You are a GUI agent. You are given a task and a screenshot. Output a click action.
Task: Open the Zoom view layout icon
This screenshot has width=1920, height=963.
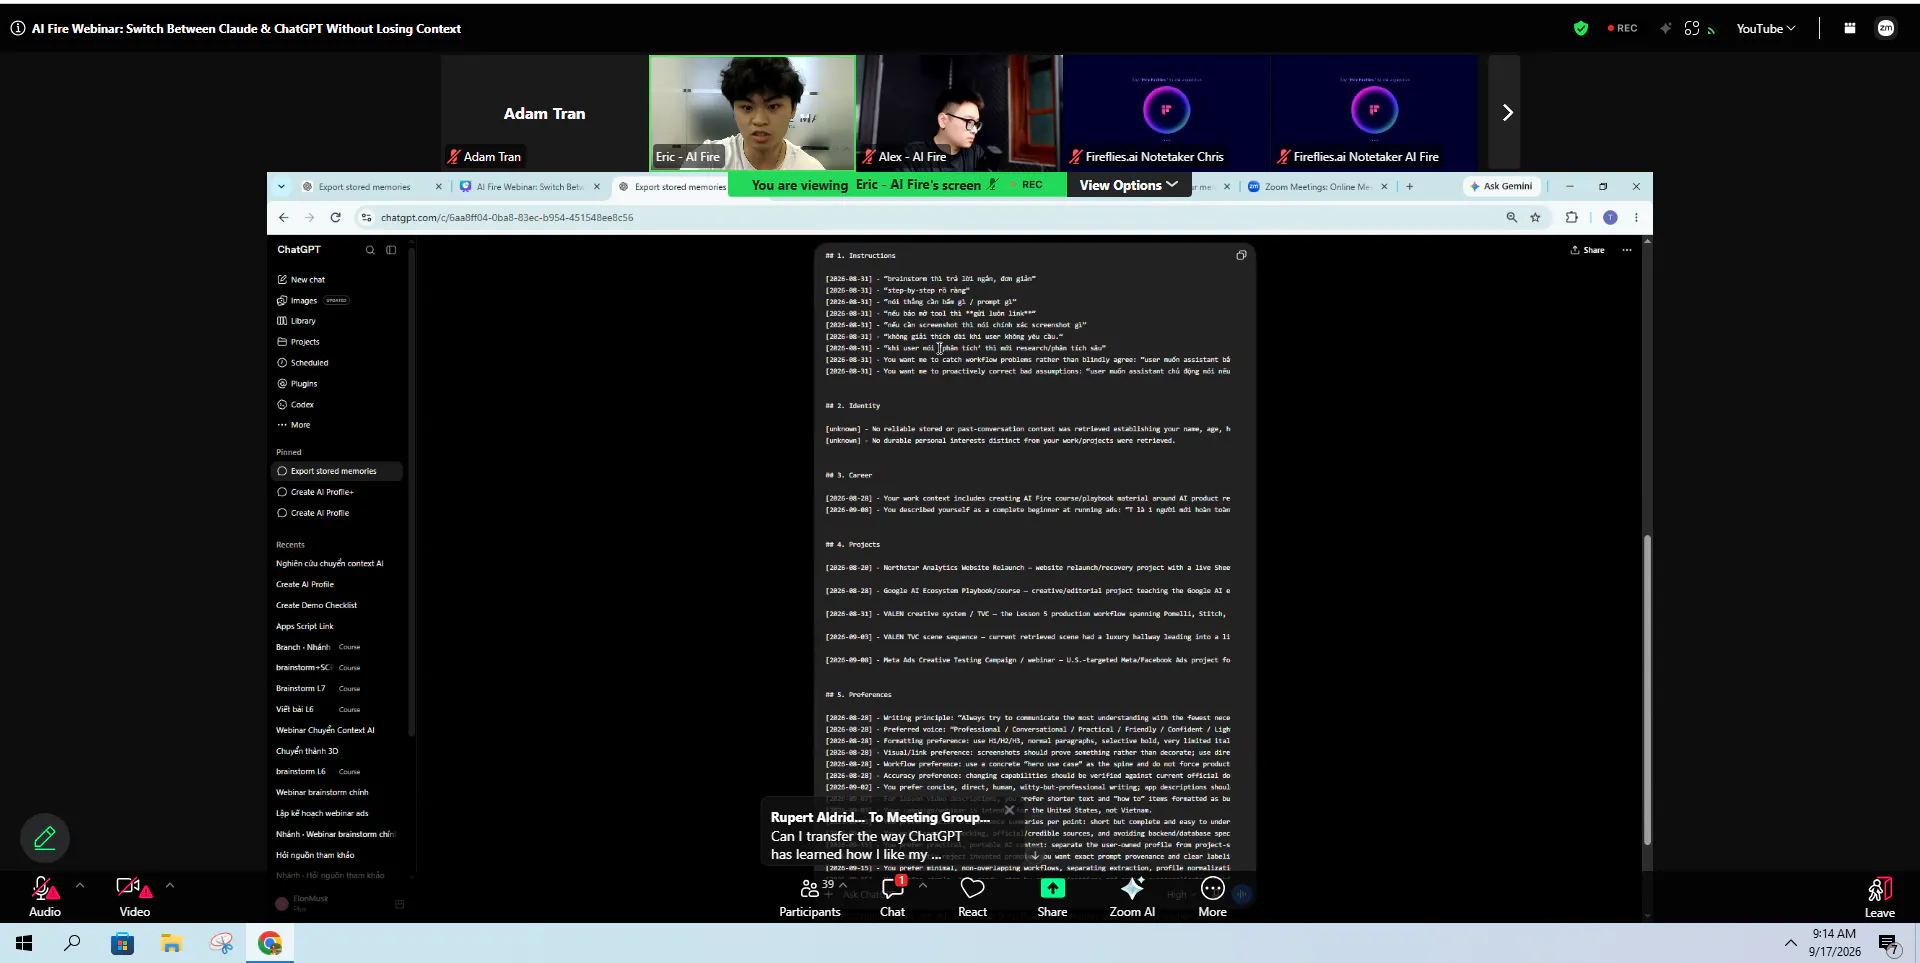coord(1850,29)
